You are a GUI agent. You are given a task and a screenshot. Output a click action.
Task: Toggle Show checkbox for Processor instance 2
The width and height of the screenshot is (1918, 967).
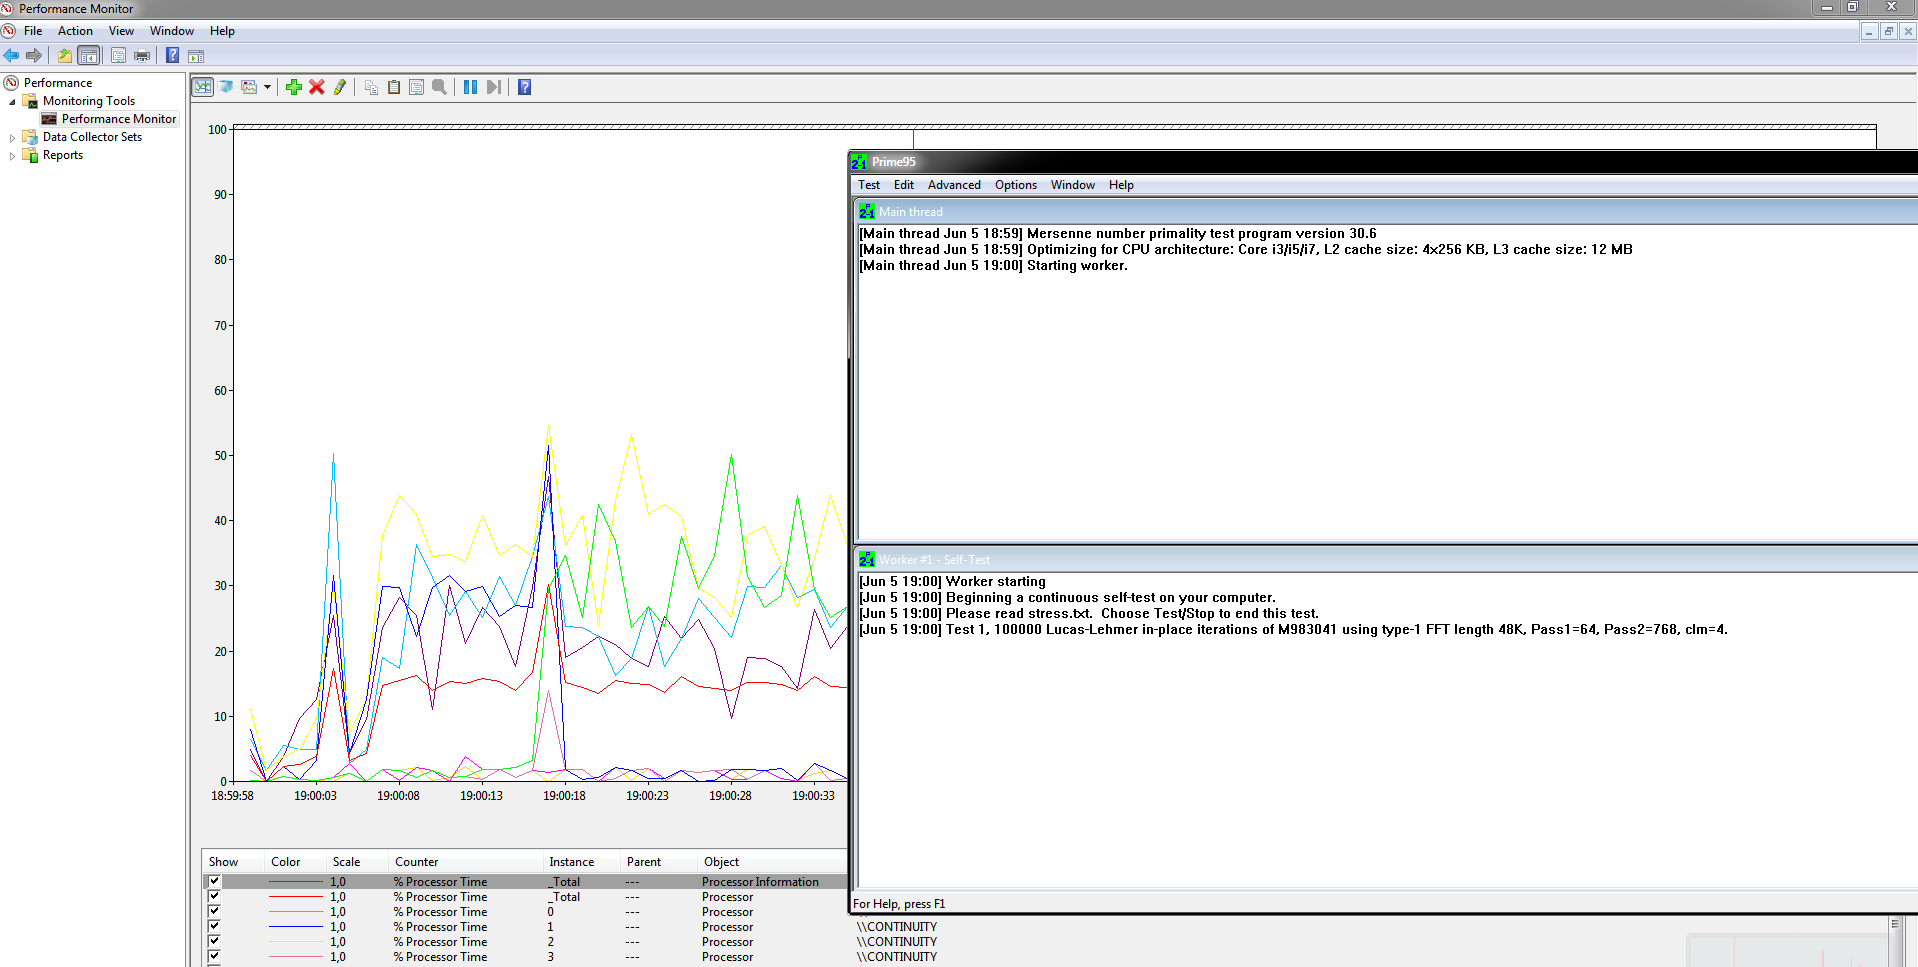(x=214, y=941)
